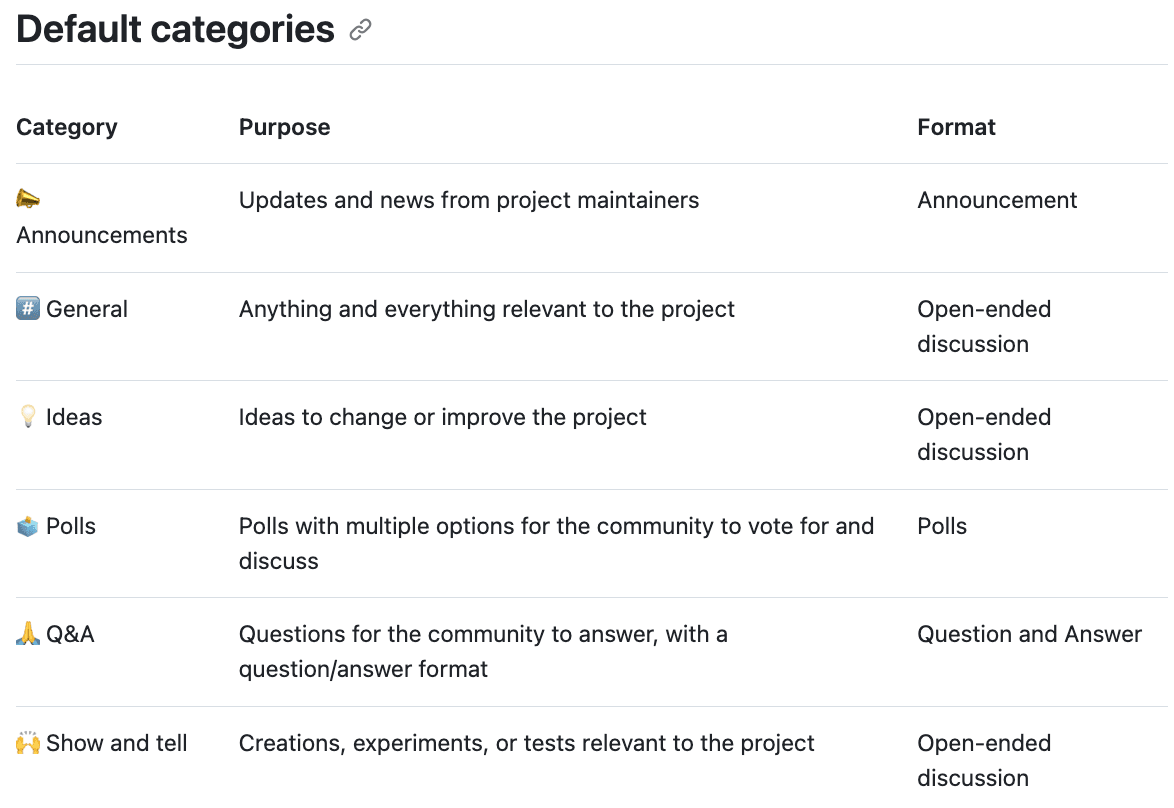Image resolution: width=1174 pixels, height=808 pixels.
Task: Select the Announcements category name
Action: point(102,235)
